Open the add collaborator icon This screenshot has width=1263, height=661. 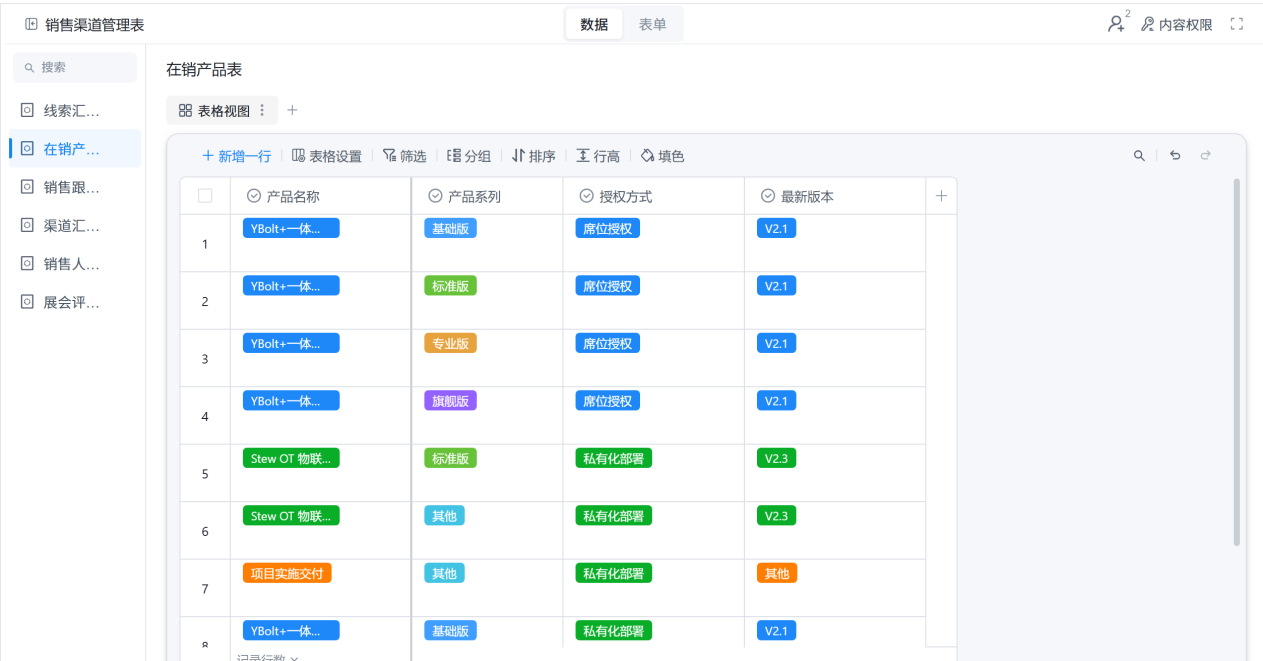tap(1117, 24)
